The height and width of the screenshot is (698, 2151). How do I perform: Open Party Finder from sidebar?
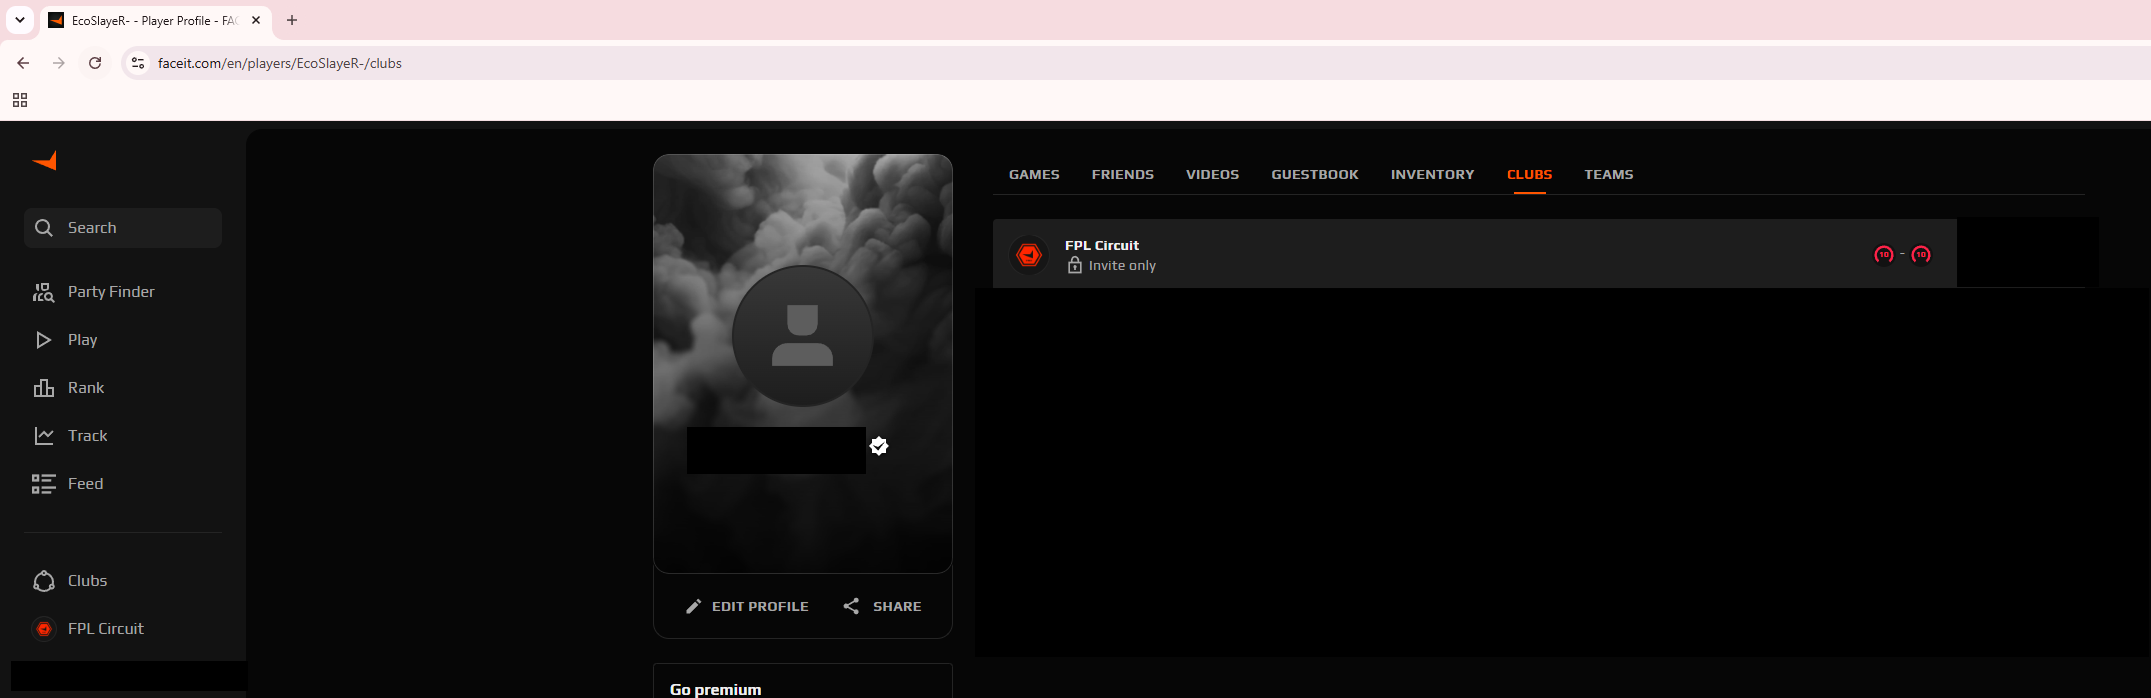(111, 292)
